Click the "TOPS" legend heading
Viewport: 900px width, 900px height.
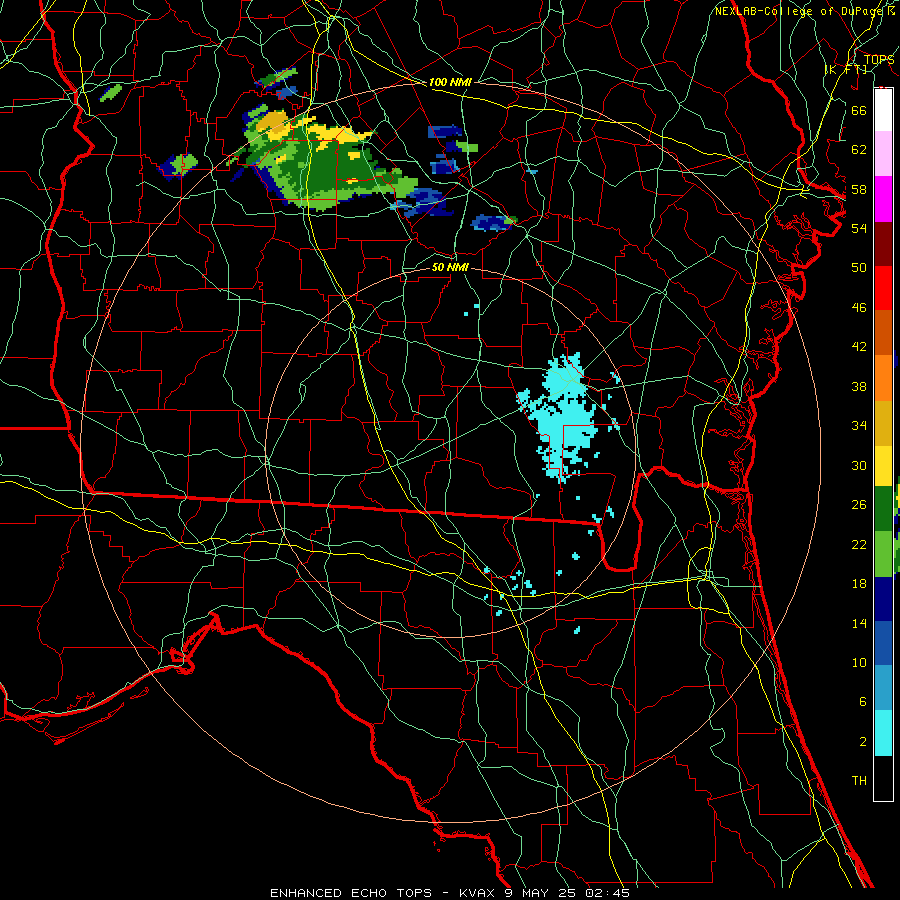point(879,59)
